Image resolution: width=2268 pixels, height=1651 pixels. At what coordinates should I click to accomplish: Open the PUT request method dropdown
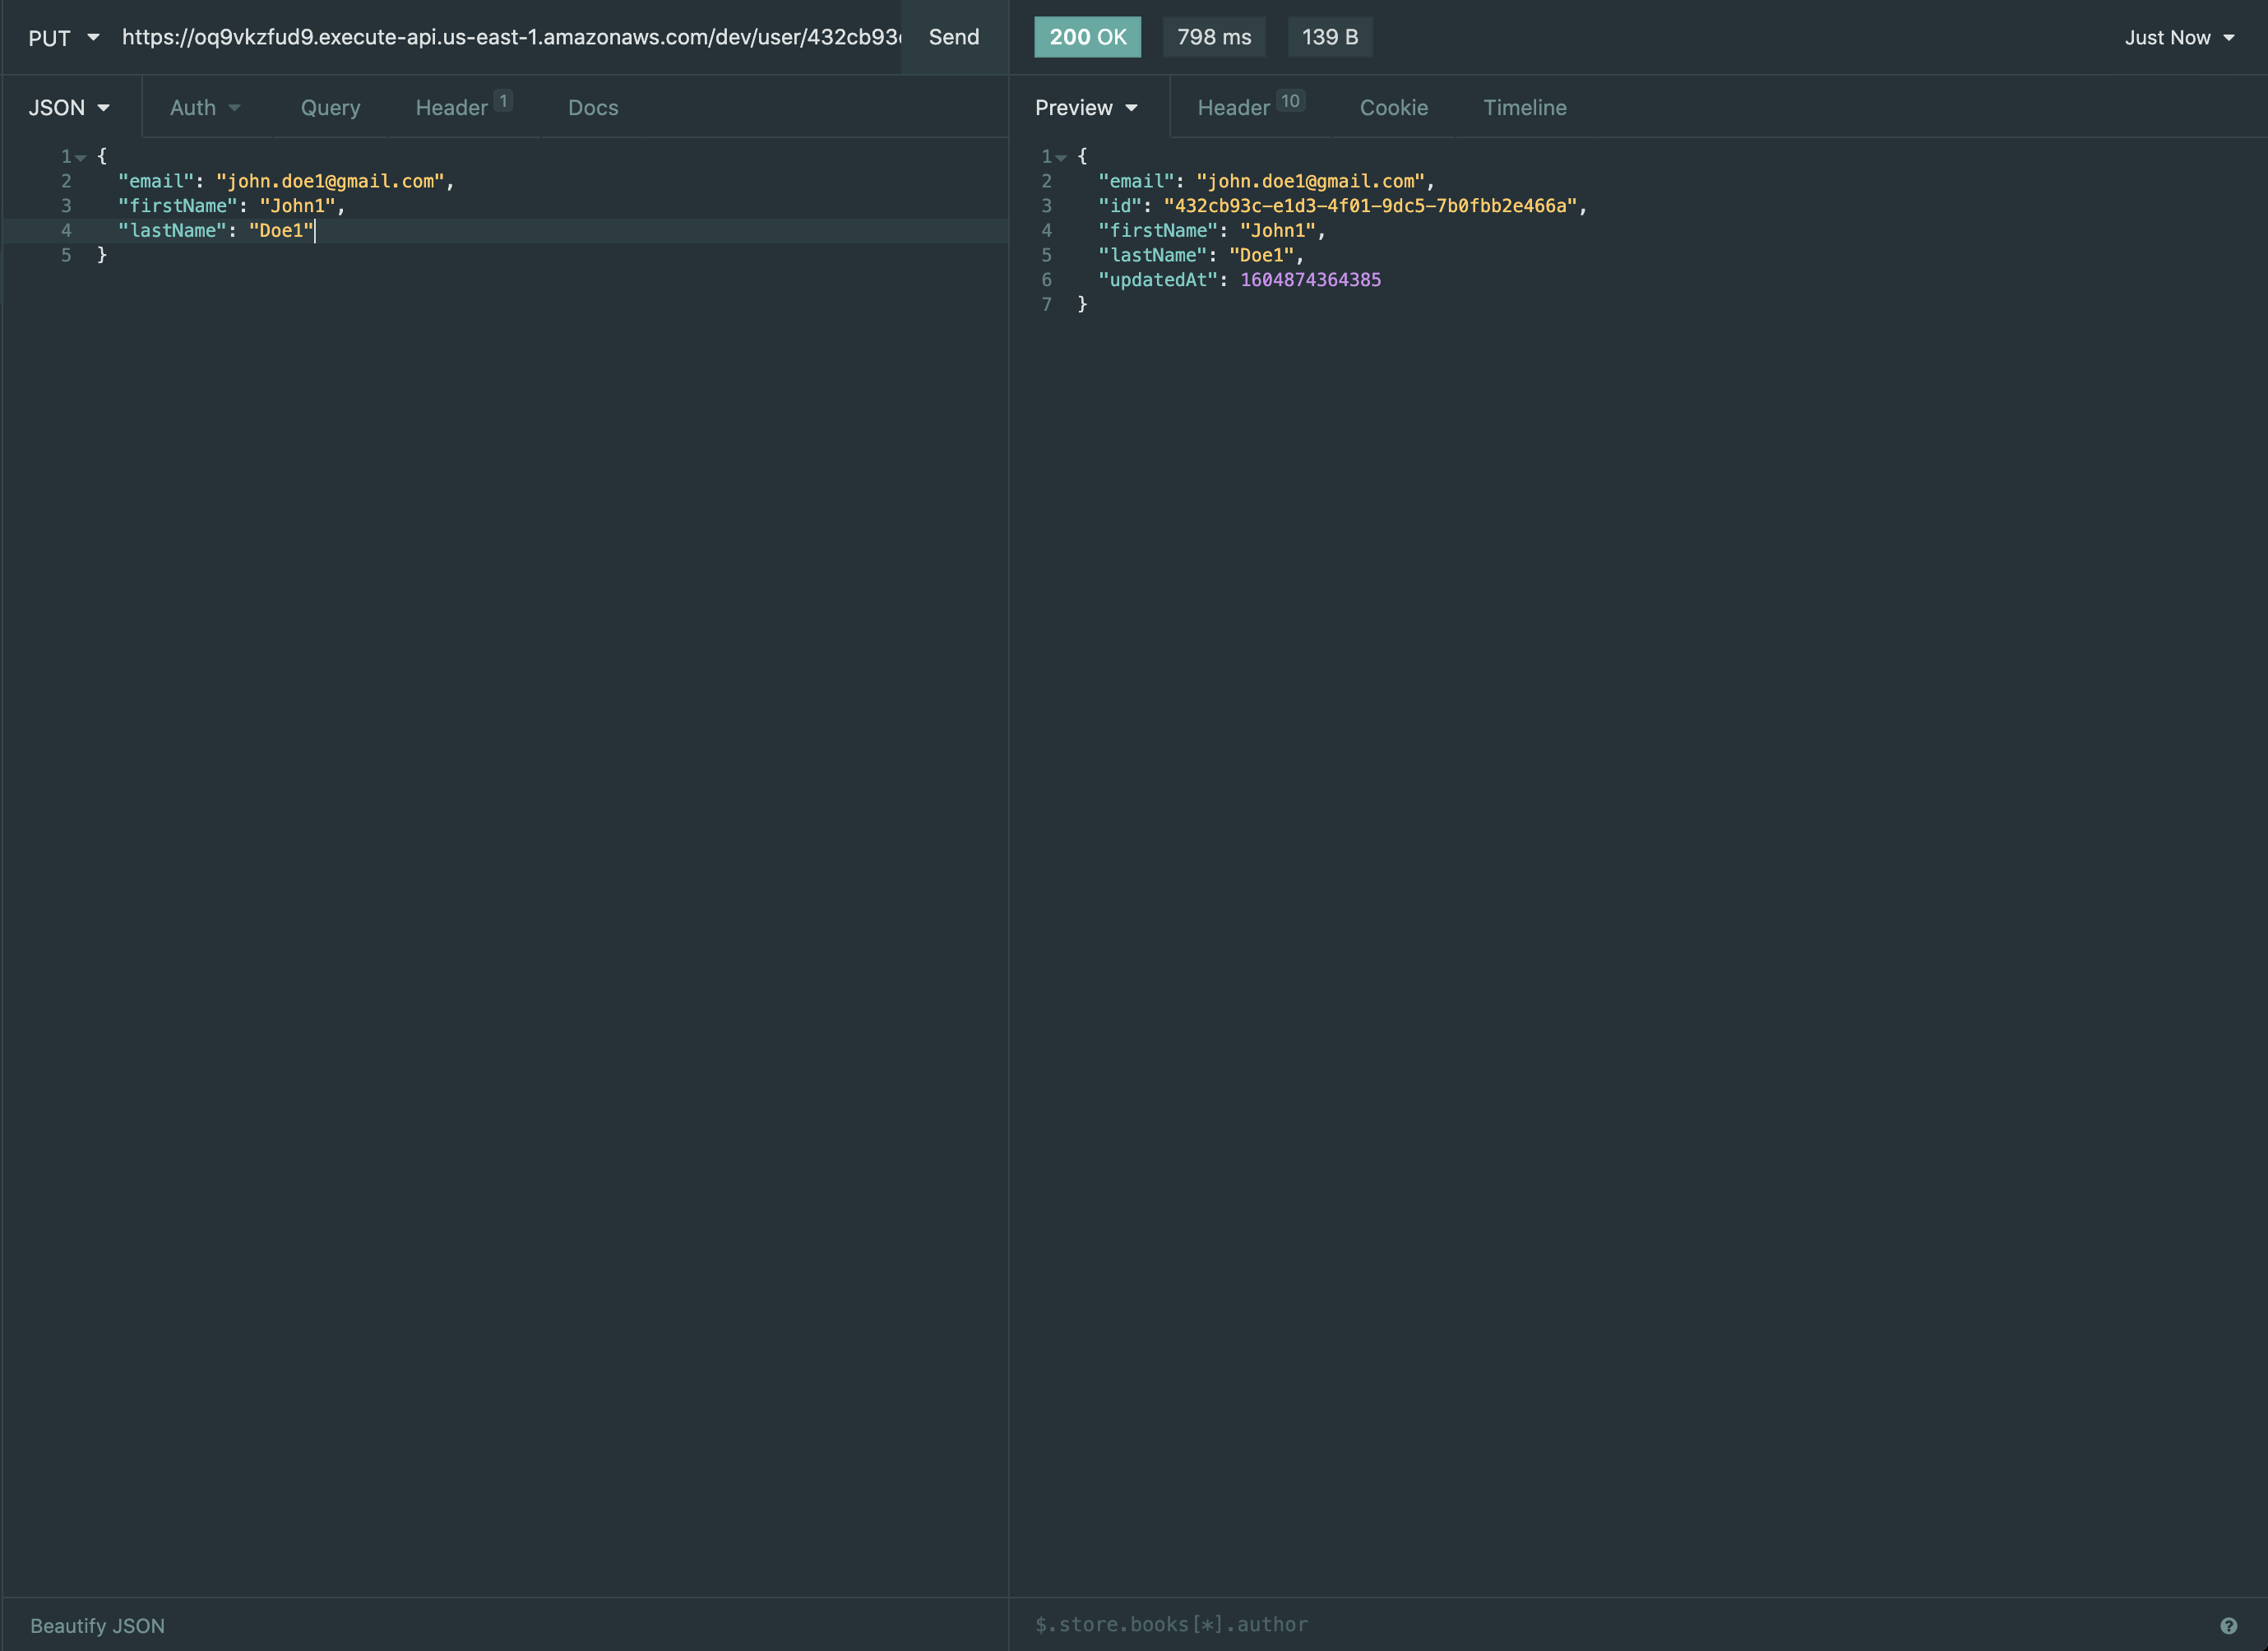tap(63, 37)
